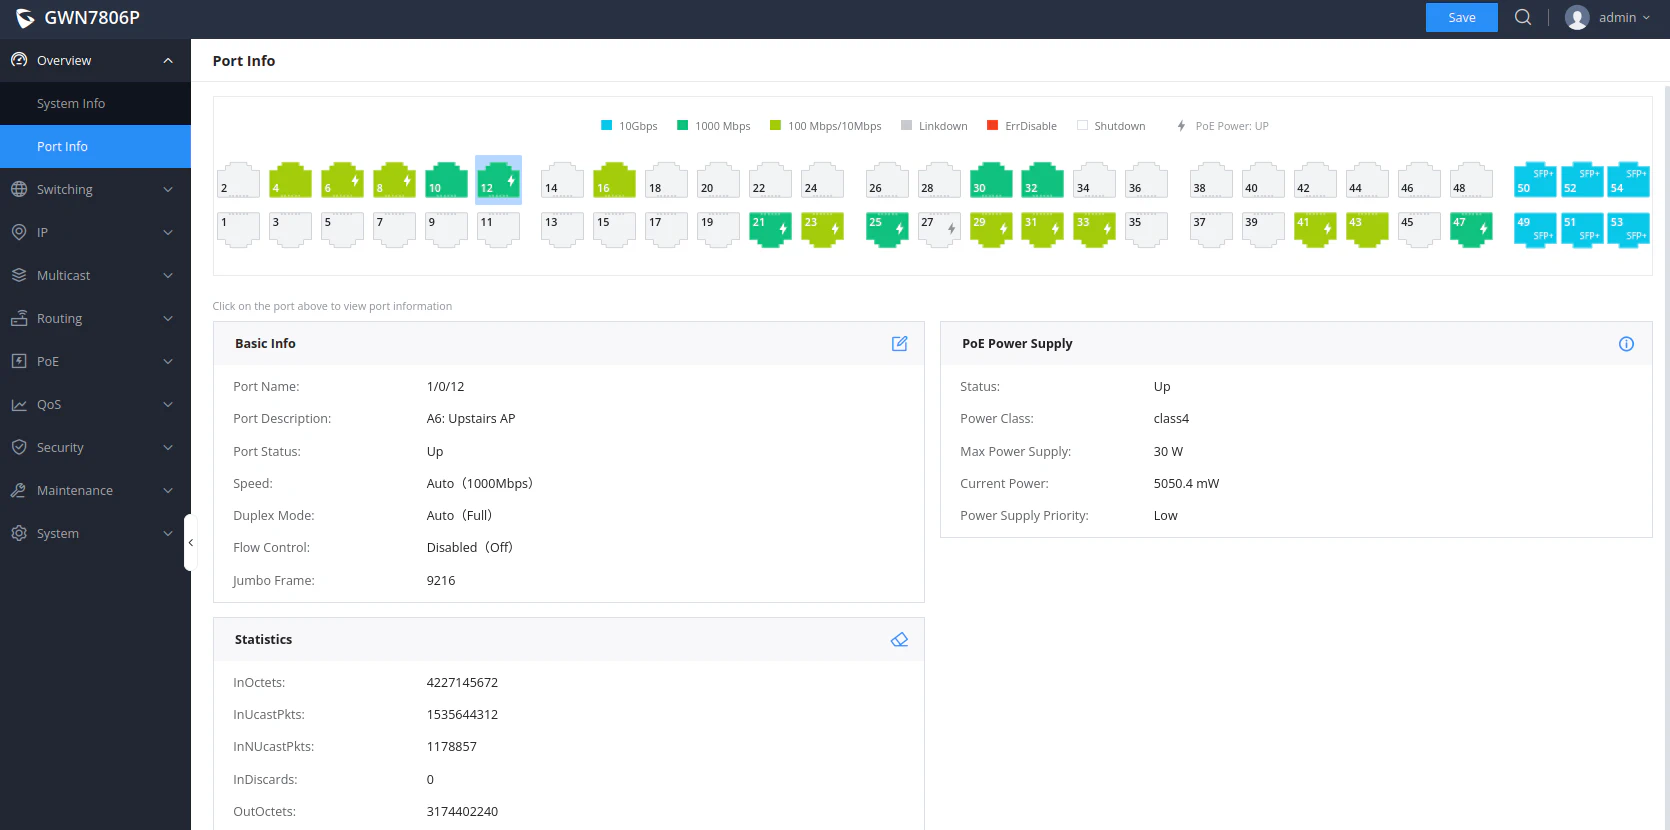Viewport: 1670px width, 830px height.
Task: Select port 43 port icon
Action: point(1366,230)
